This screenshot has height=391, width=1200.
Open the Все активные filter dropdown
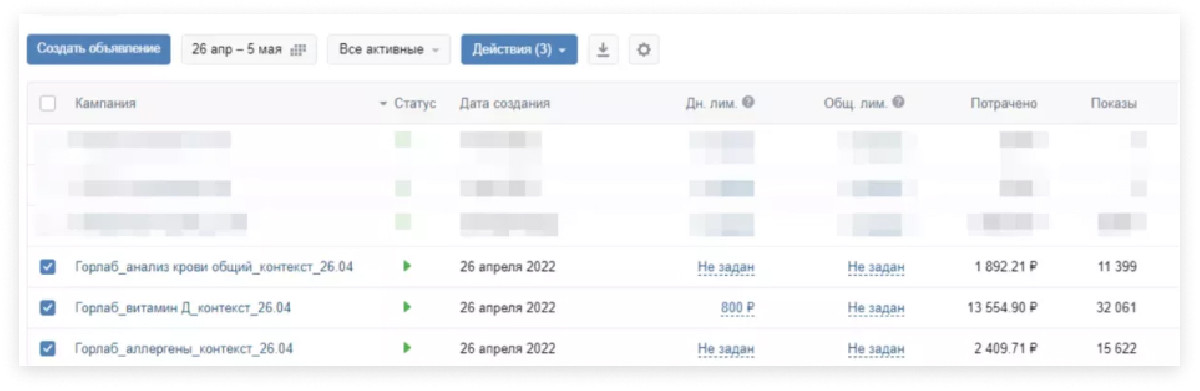point(389,50)
